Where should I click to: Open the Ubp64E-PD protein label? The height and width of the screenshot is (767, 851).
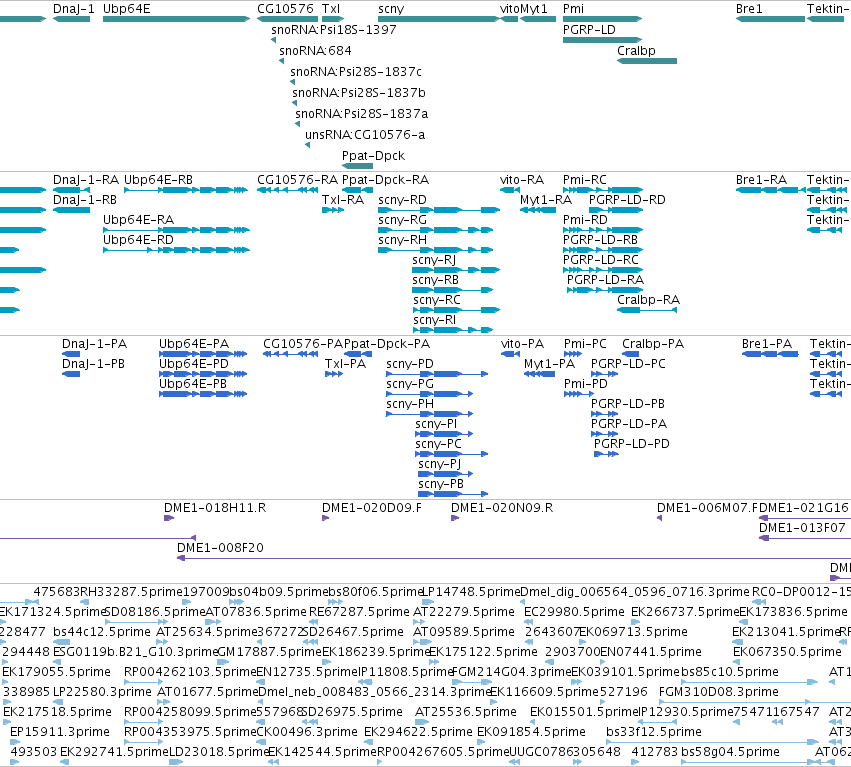point(194,364)
